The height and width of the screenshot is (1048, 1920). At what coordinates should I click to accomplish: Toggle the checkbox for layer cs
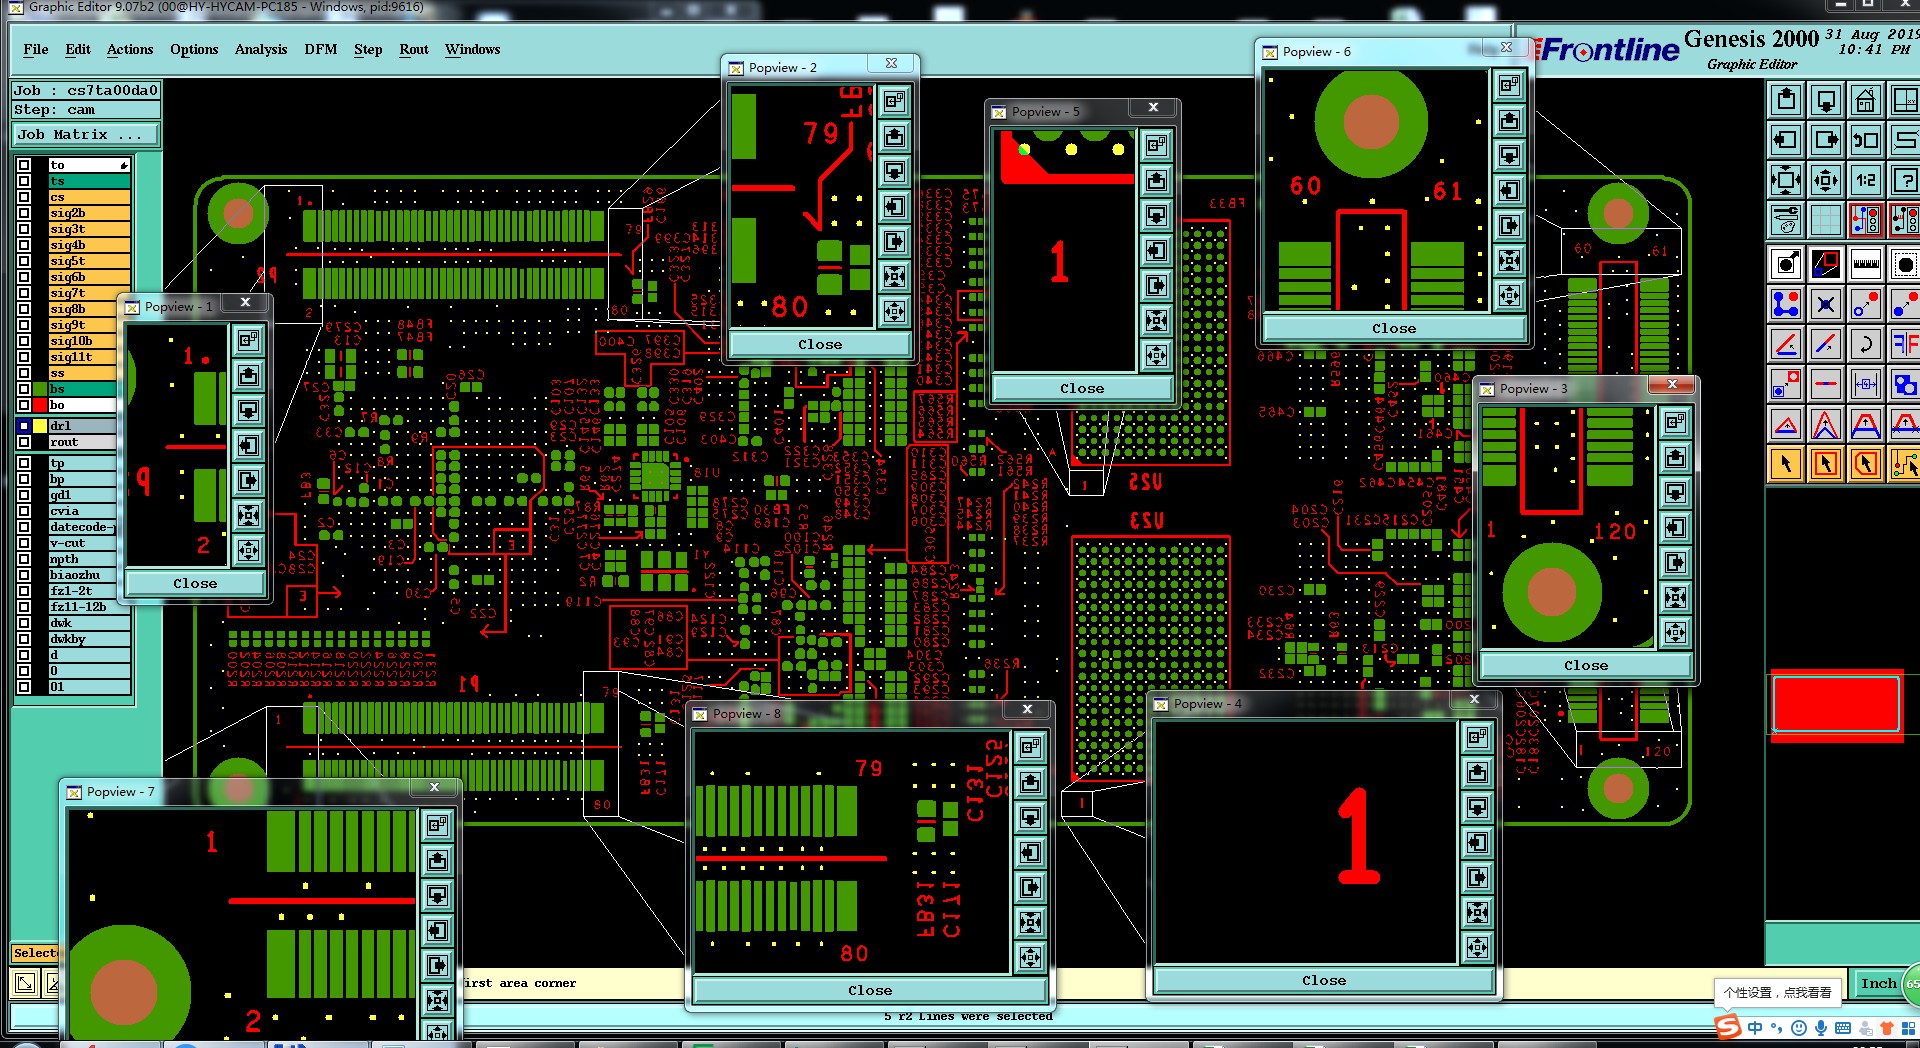tap(24, 197)
